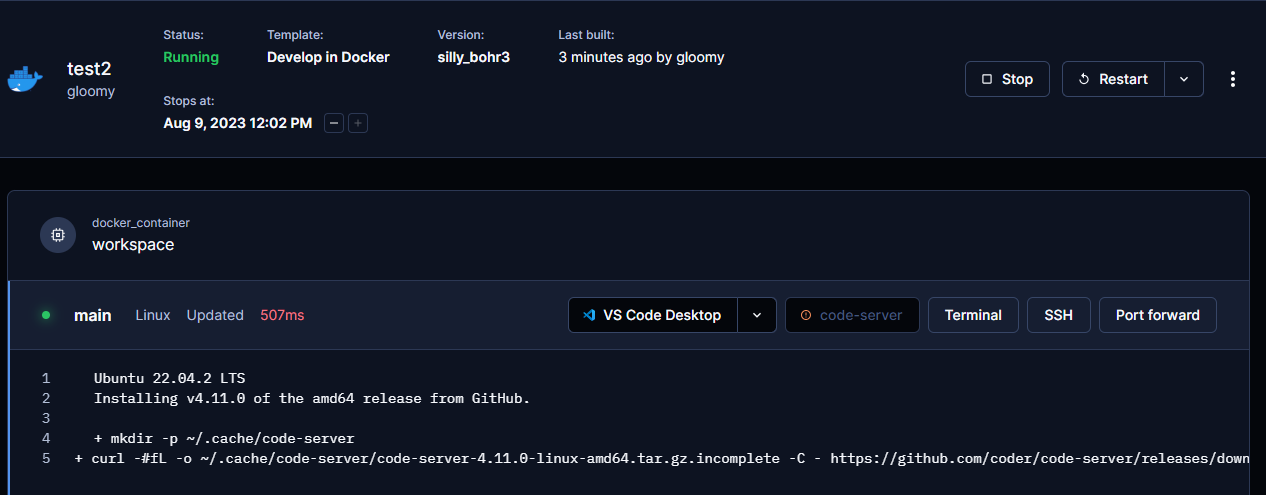The width and height of the screenshot is (1266, 495).
Task: Click the Docker whale workspace icon
Action: (25, 79)
